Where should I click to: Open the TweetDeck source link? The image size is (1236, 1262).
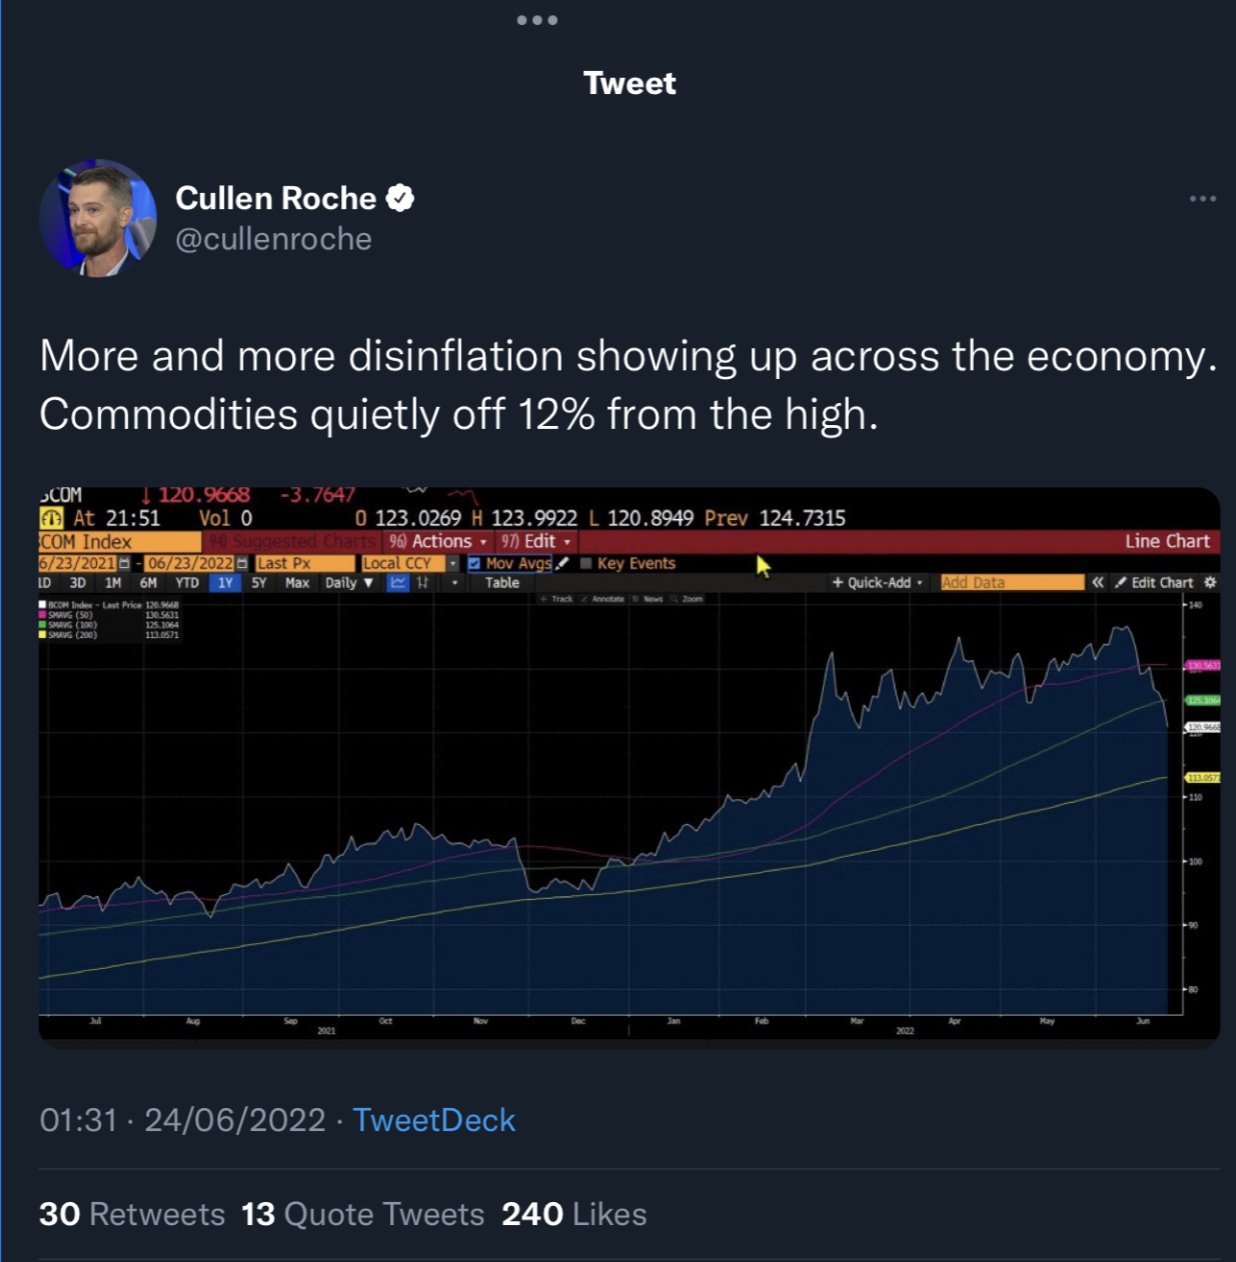point(434,1120)
